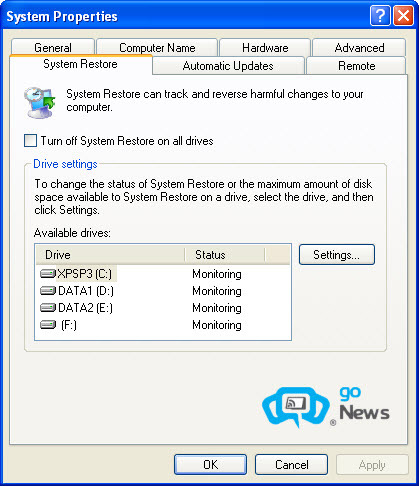The height and width of the screenshot is (486, 419).
Task: Click the Status column header
Action: point(225,255)
